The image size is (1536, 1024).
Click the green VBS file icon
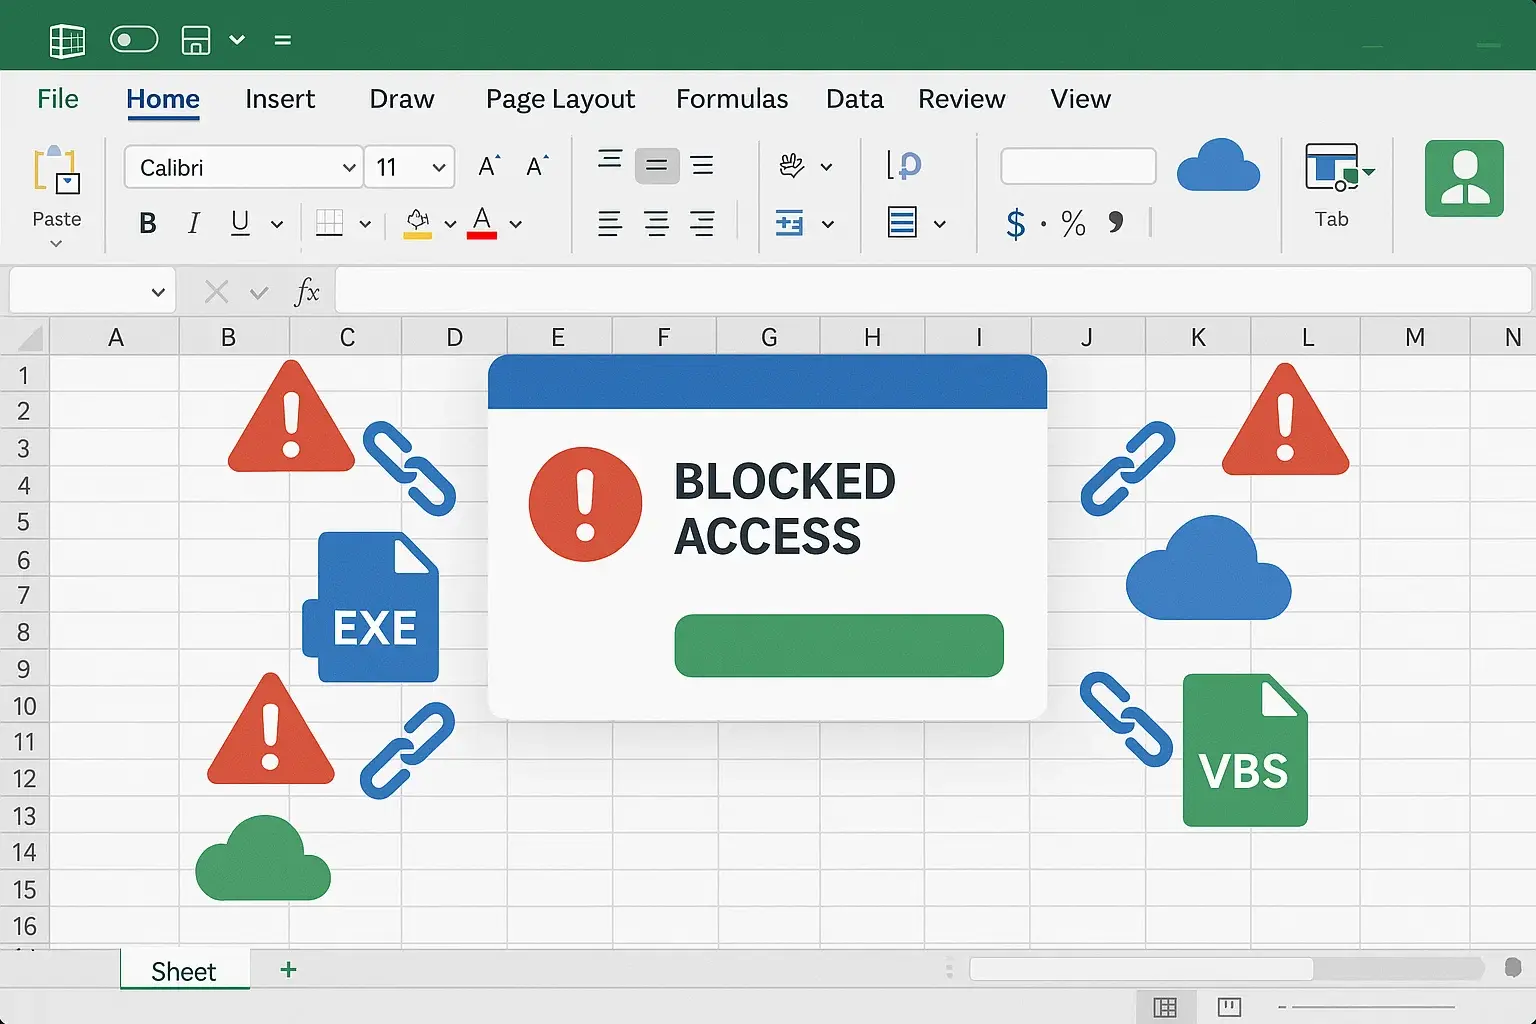(1245, 750)
